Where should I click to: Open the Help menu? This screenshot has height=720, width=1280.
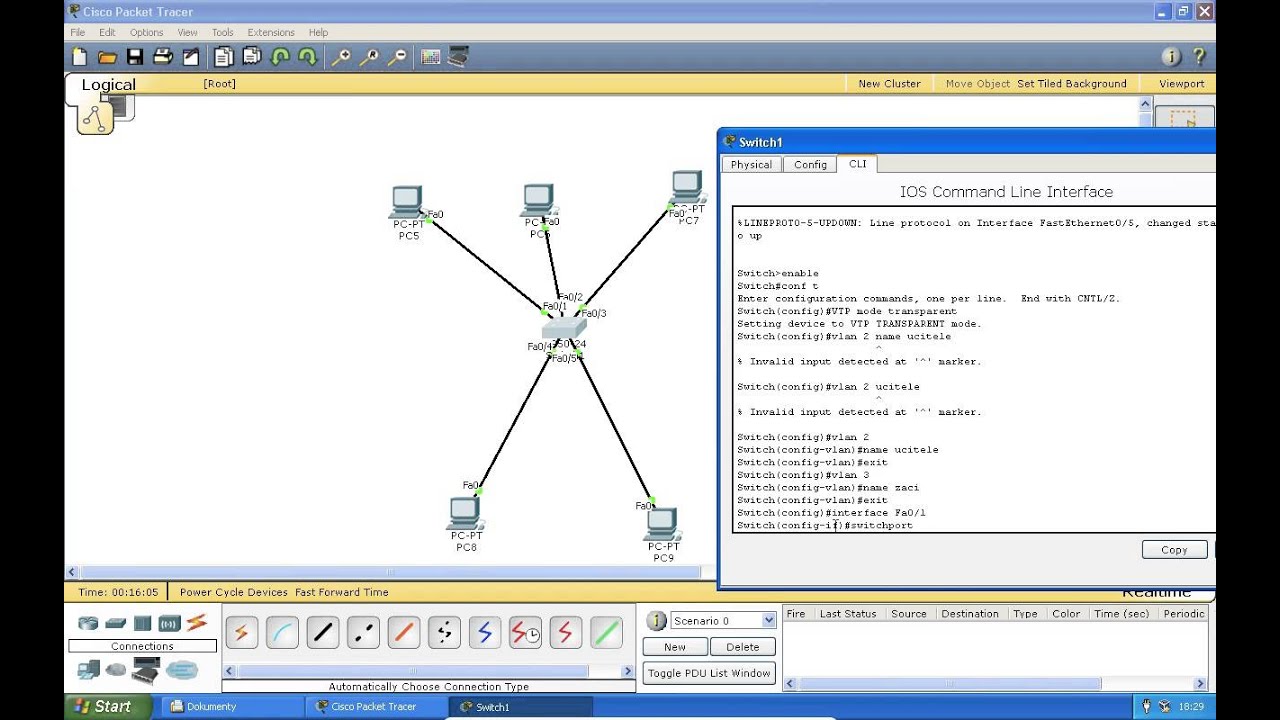(x=318, y=32)
